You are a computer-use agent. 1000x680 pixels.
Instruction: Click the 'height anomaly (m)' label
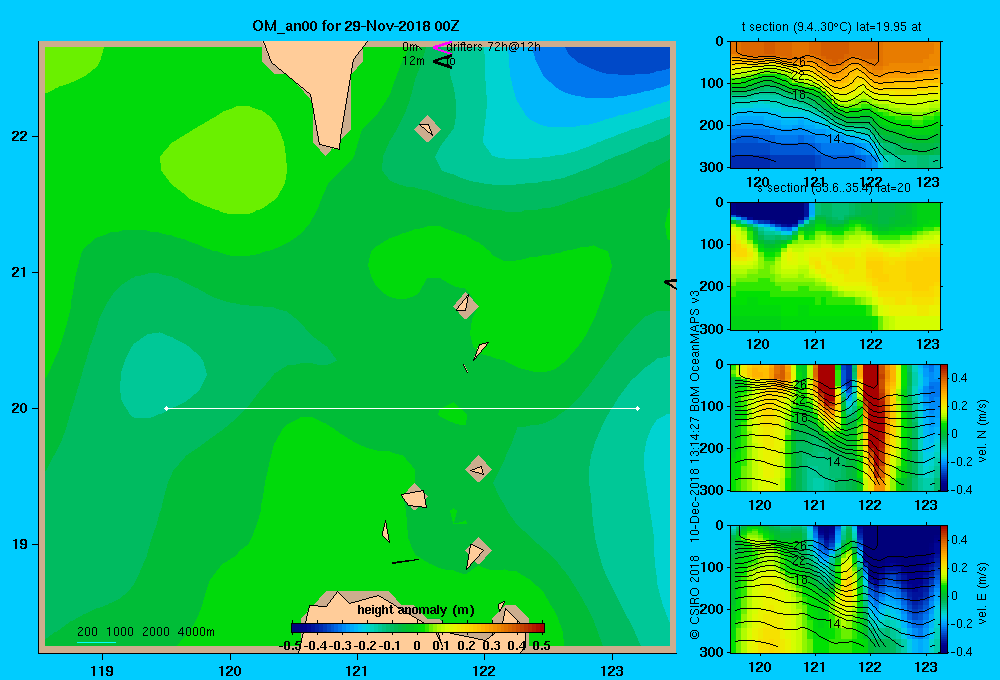point(416,610)
